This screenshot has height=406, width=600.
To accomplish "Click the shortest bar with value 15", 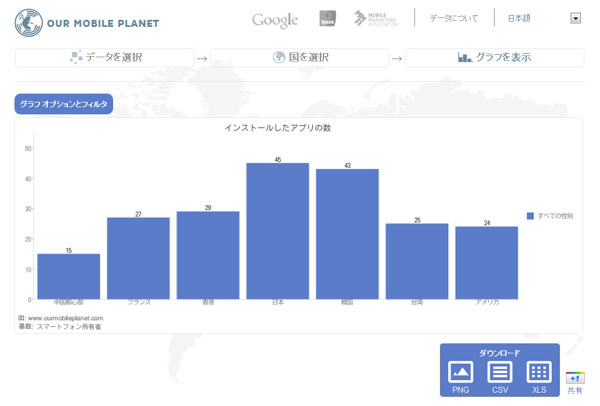I will click(68, 276).
